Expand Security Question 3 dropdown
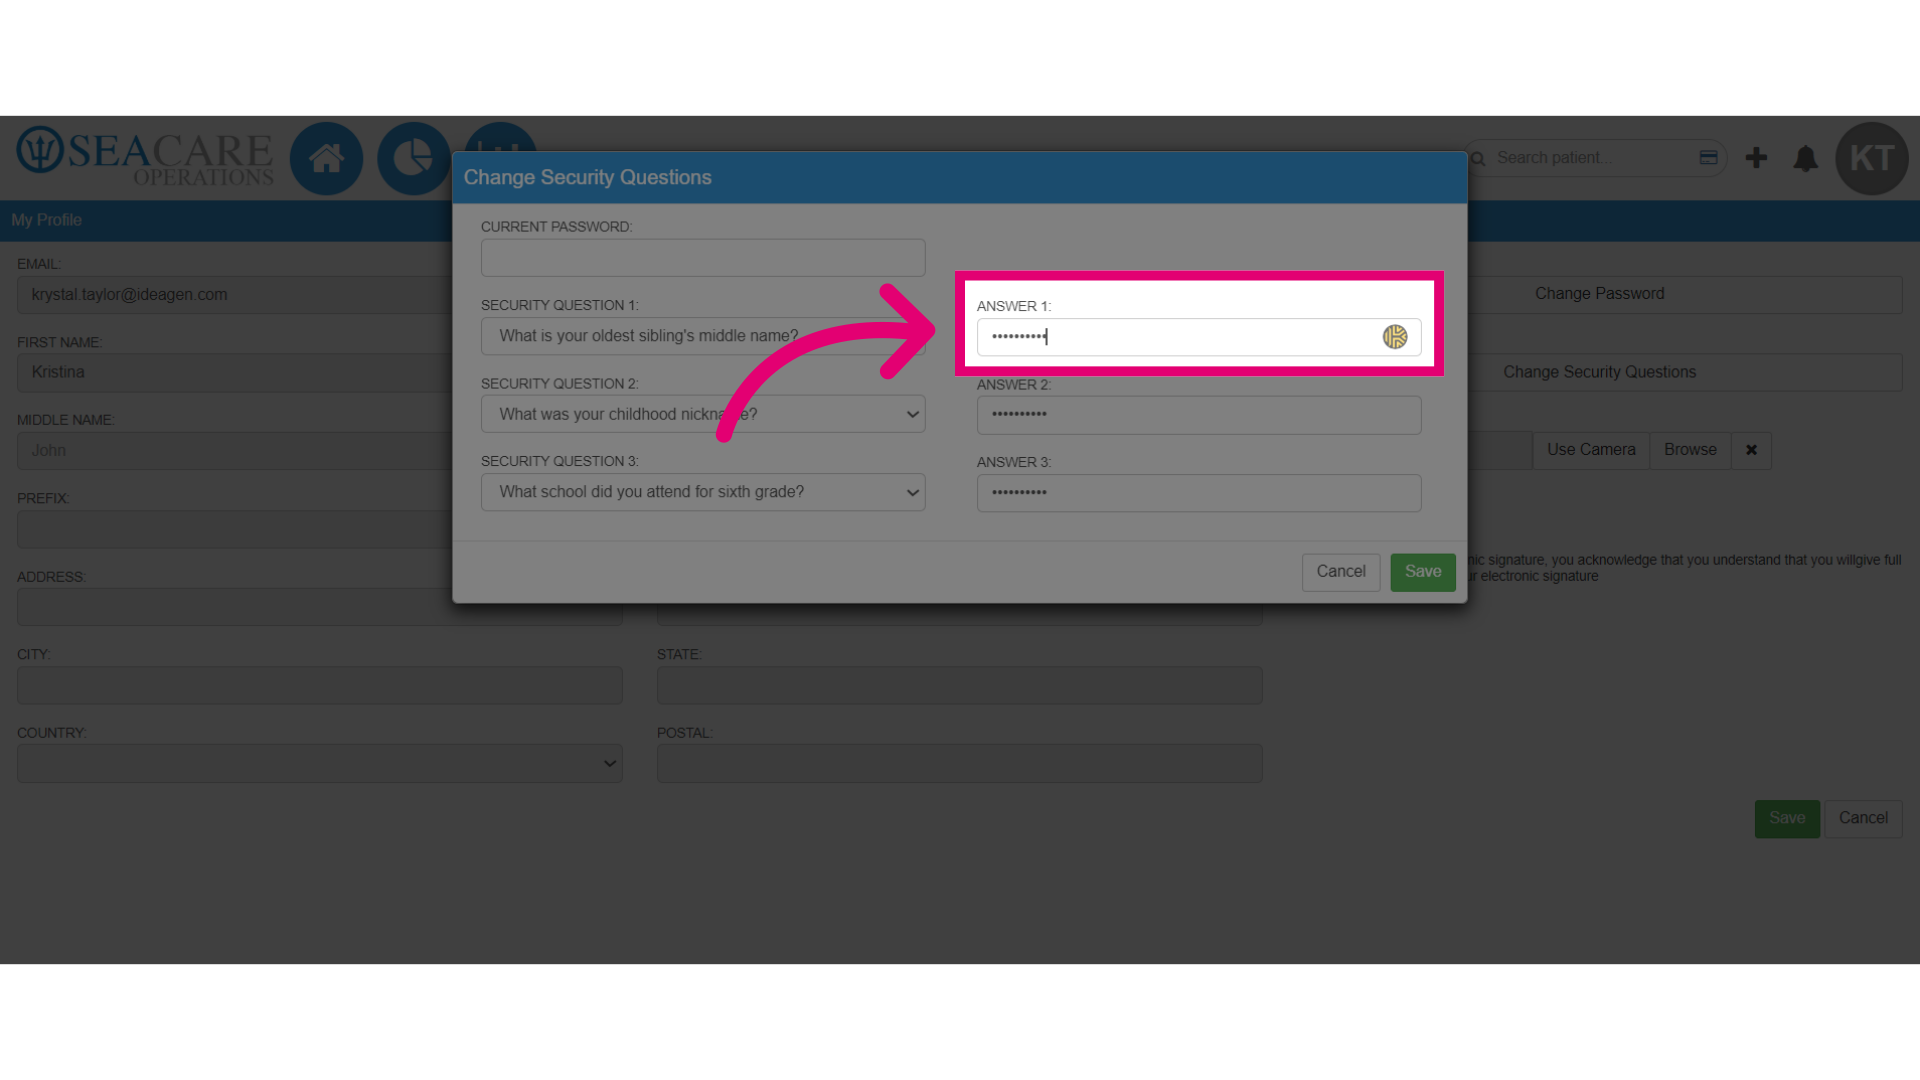Image resolution: width=1920 pixels, height=1080 pixels. pyautogui.click(x=703, y=492)
